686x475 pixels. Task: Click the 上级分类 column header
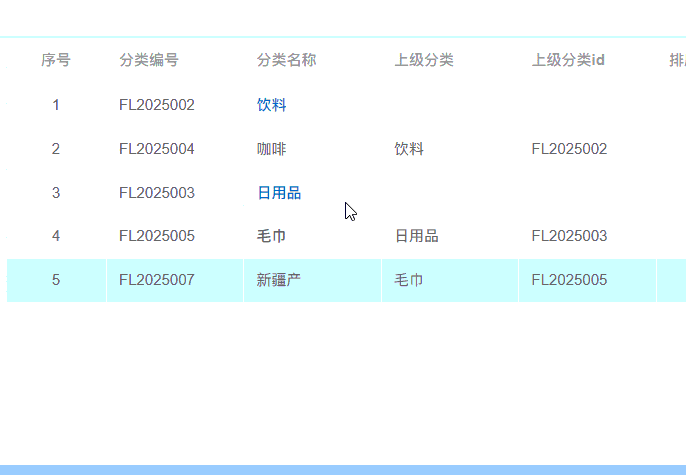(x=424, y=60)
